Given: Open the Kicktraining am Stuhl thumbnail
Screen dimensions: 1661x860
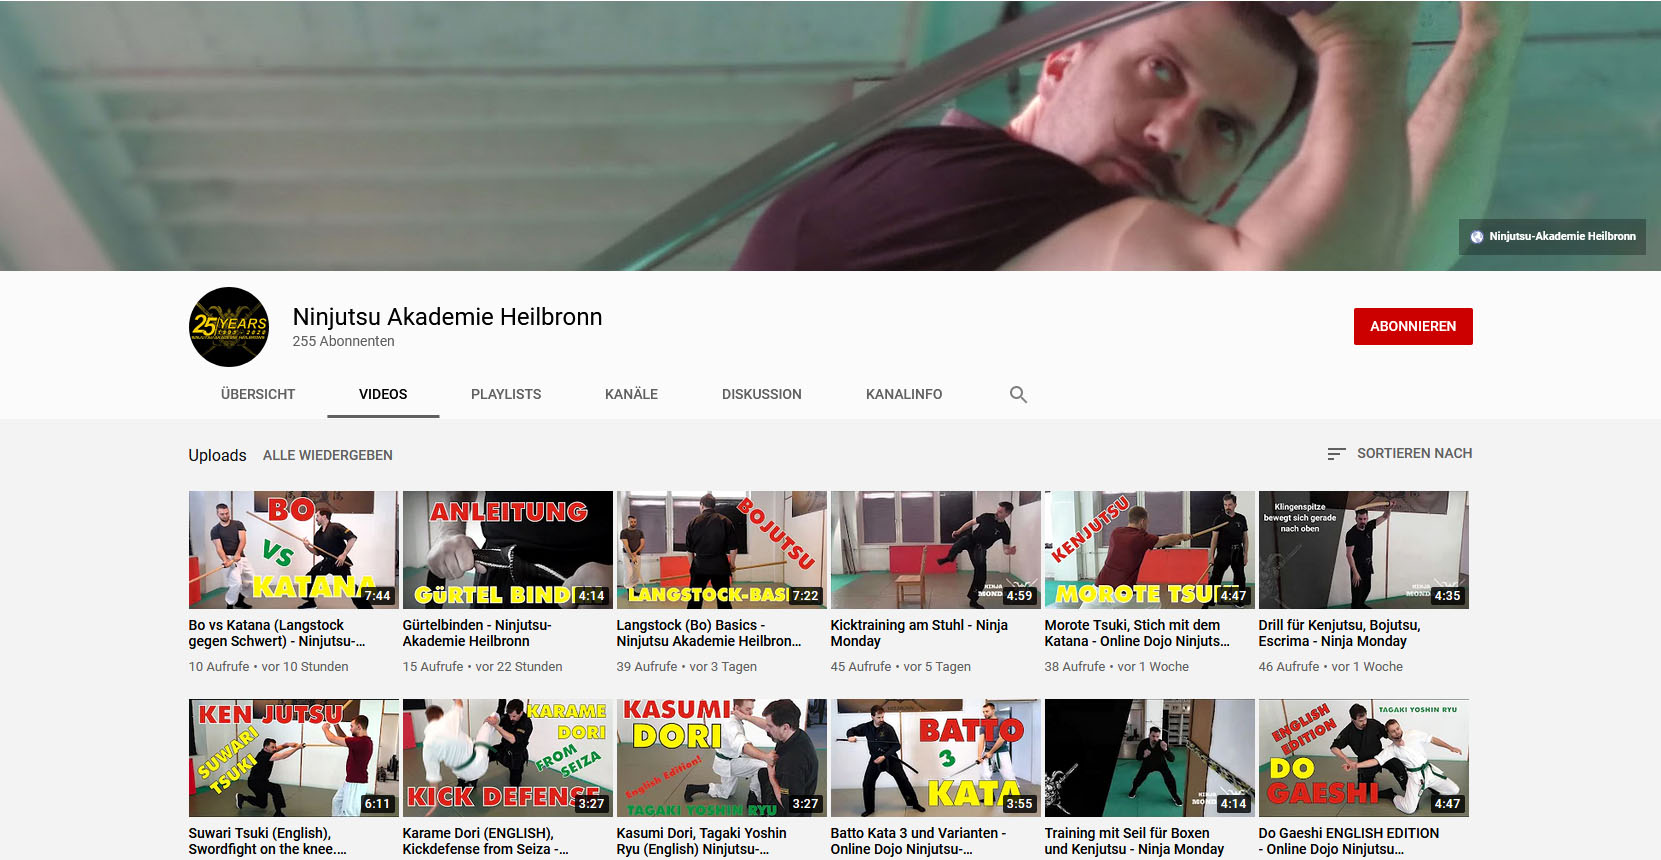Looking at the screenshot, I should (936, 550).
